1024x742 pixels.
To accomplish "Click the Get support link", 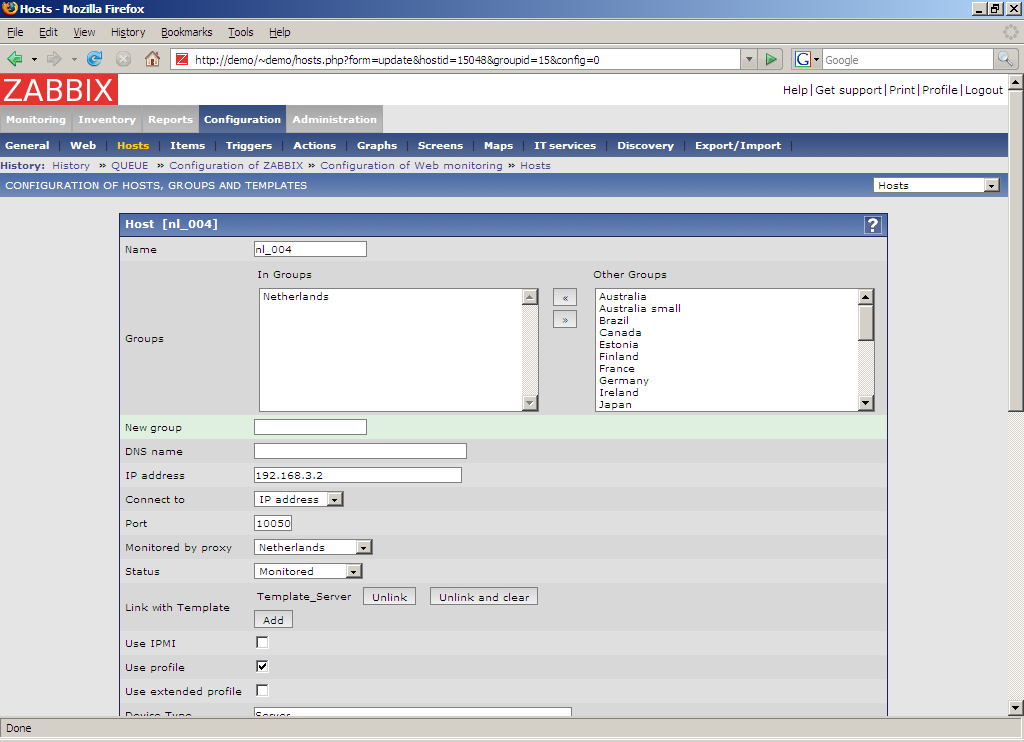I will (848, 90).
